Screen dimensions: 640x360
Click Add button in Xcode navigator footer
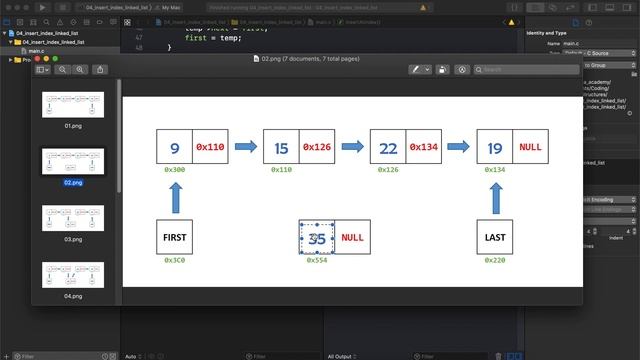pyautogui.click(x=6, y=357)
